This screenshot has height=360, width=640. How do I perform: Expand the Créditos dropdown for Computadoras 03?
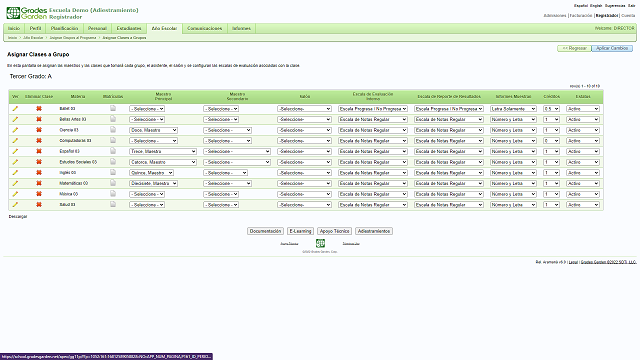[x=551, y=141]
